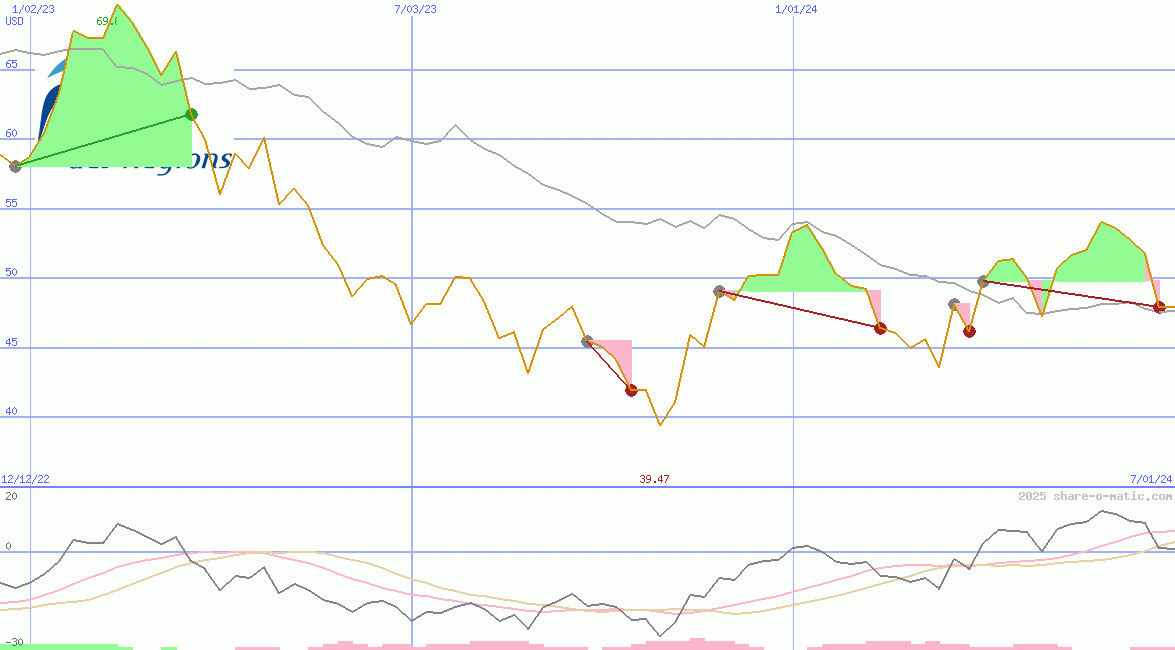Click the 7/01/24 end date label
This screenshot has height=650, width=1175.
click(x=1151, y=479)
